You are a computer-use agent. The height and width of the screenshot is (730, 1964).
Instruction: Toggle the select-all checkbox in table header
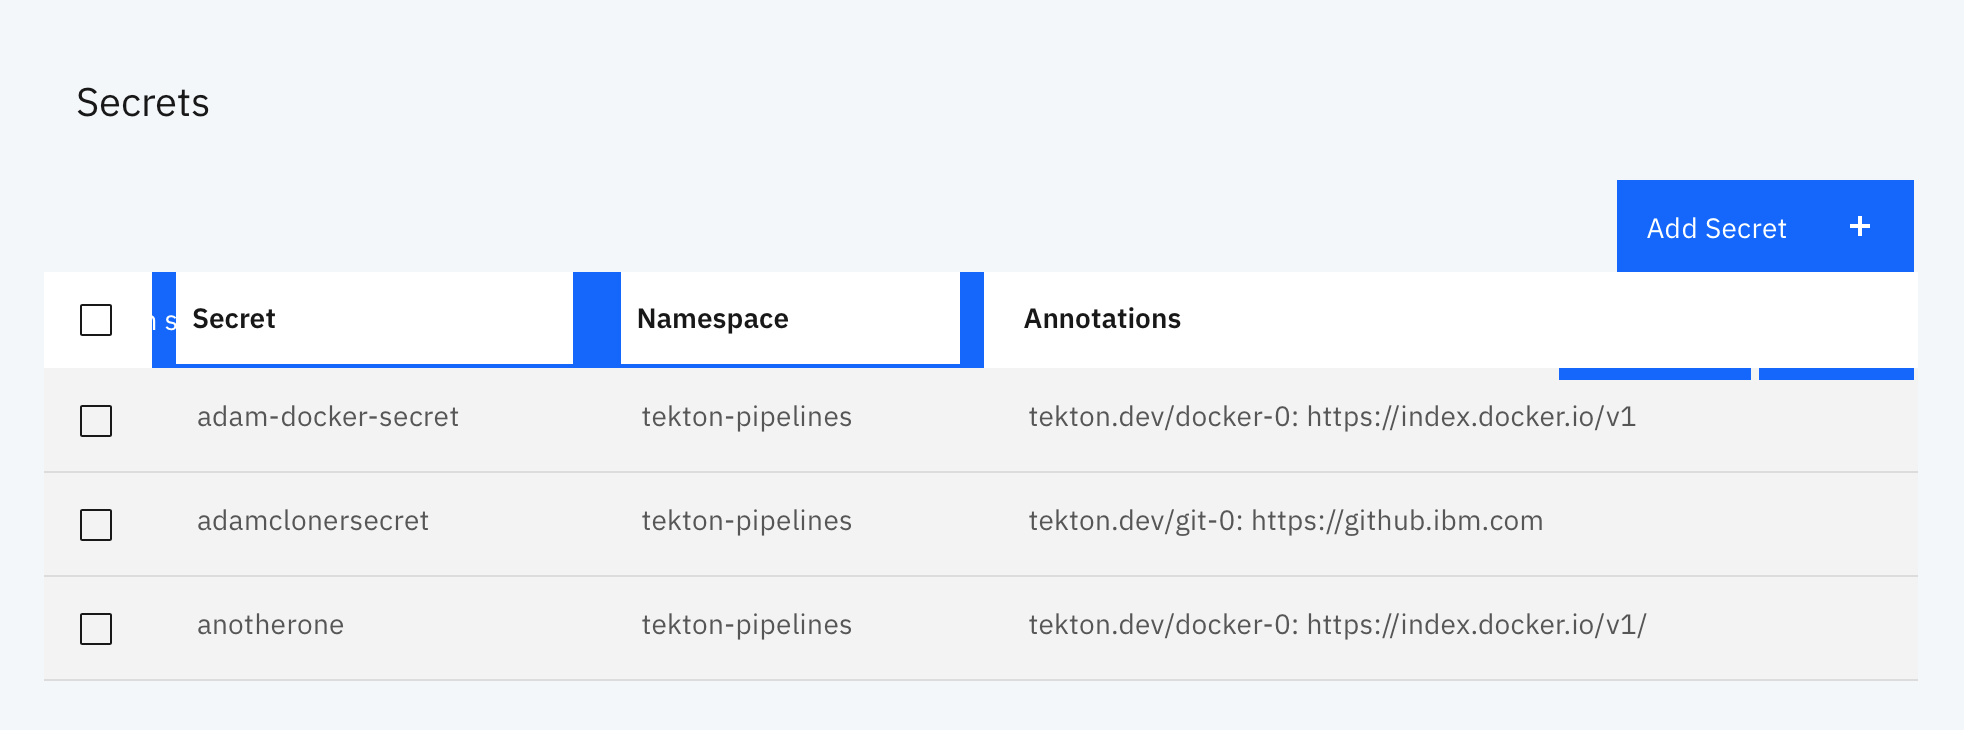pos(95,319)
